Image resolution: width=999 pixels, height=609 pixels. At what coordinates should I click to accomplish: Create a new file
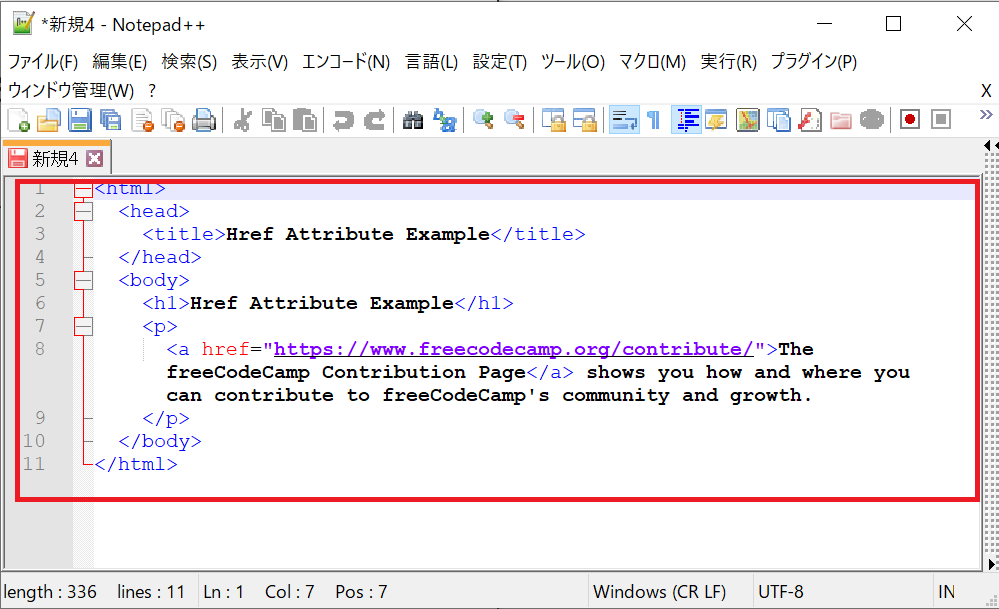pyautogui.click(x=18, y=119)
